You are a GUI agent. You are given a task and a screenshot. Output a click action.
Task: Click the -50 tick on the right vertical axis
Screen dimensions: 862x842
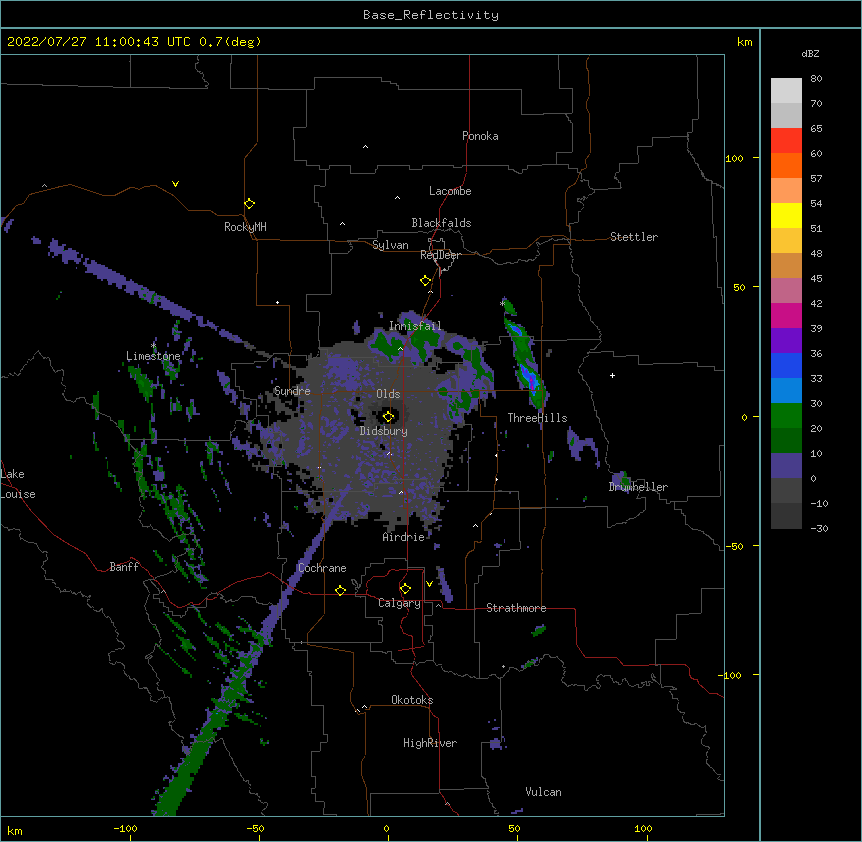pos(734,546)
